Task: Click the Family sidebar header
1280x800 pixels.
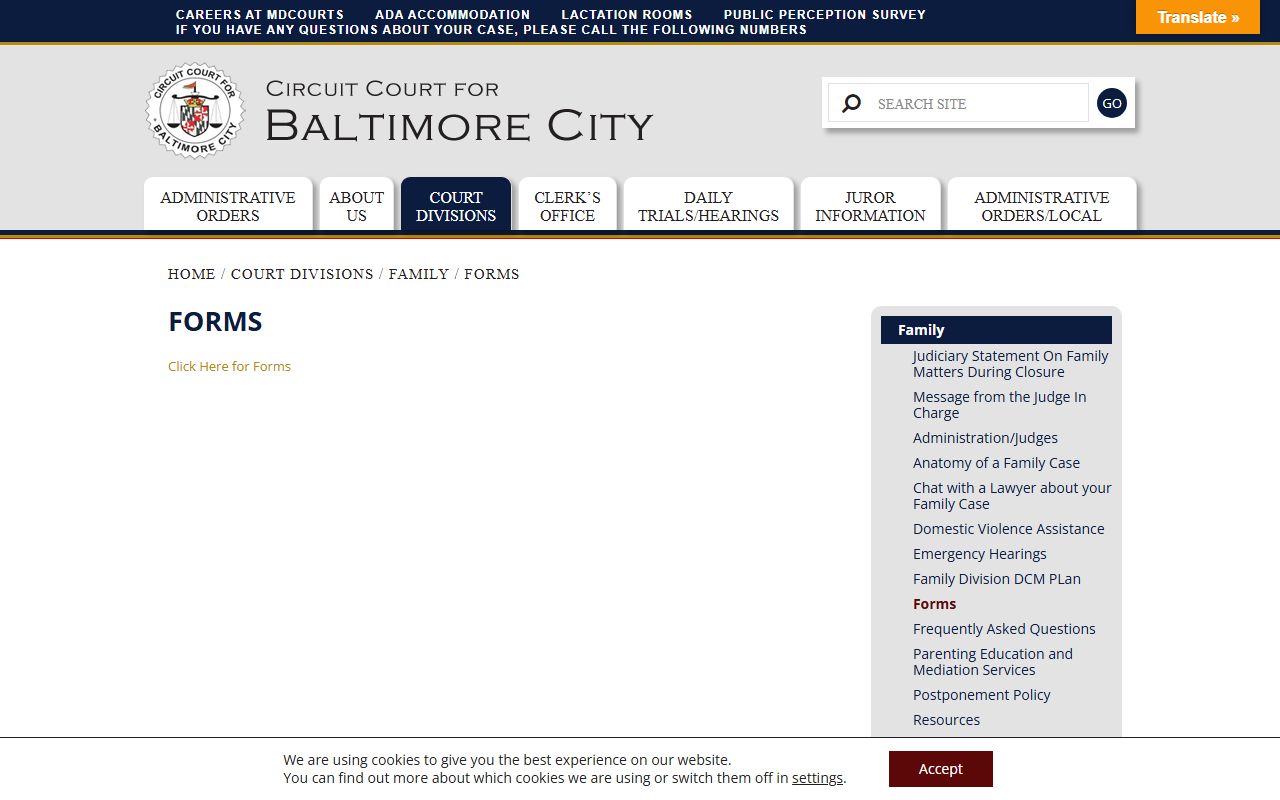Action: [x=996, y=330]
